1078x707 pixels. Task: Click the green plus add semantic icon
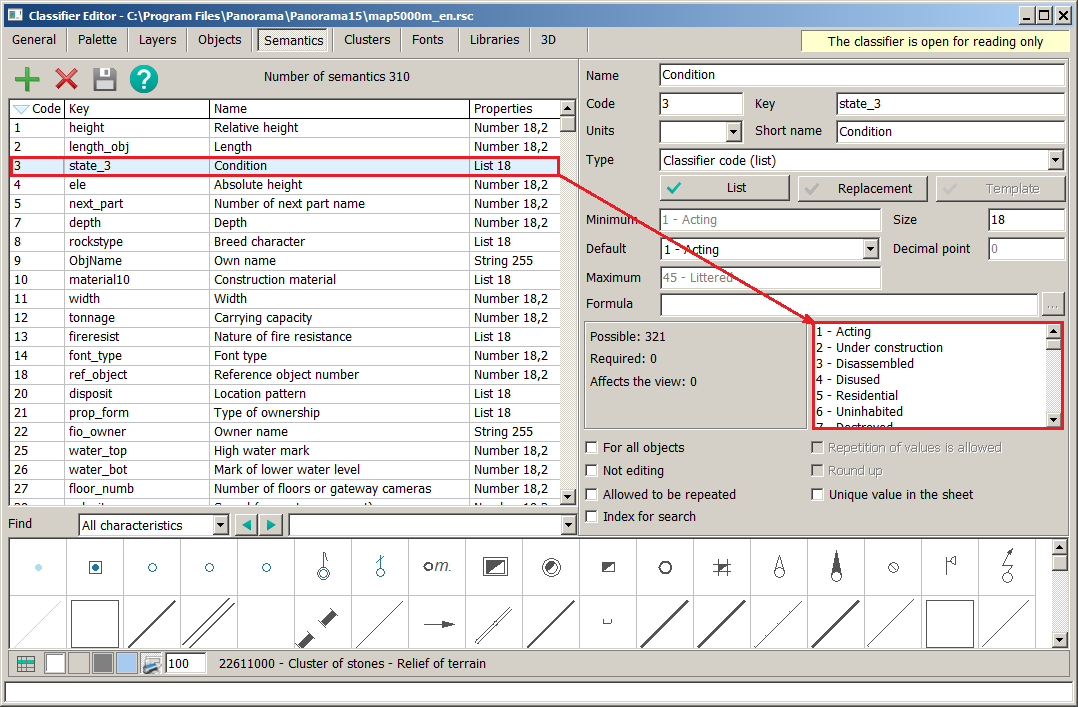[27, 79]
